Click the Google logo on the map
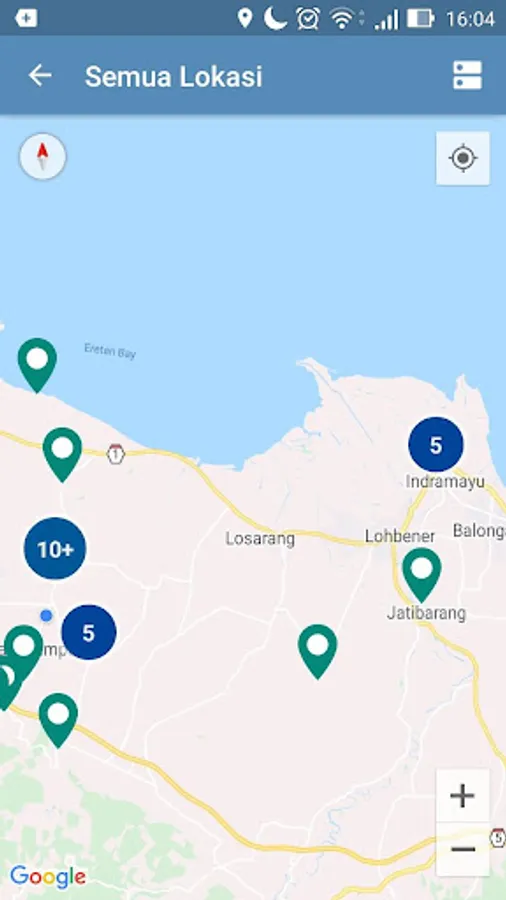The image size is (506, 900). pyautogui.click(x=48, y=876)
